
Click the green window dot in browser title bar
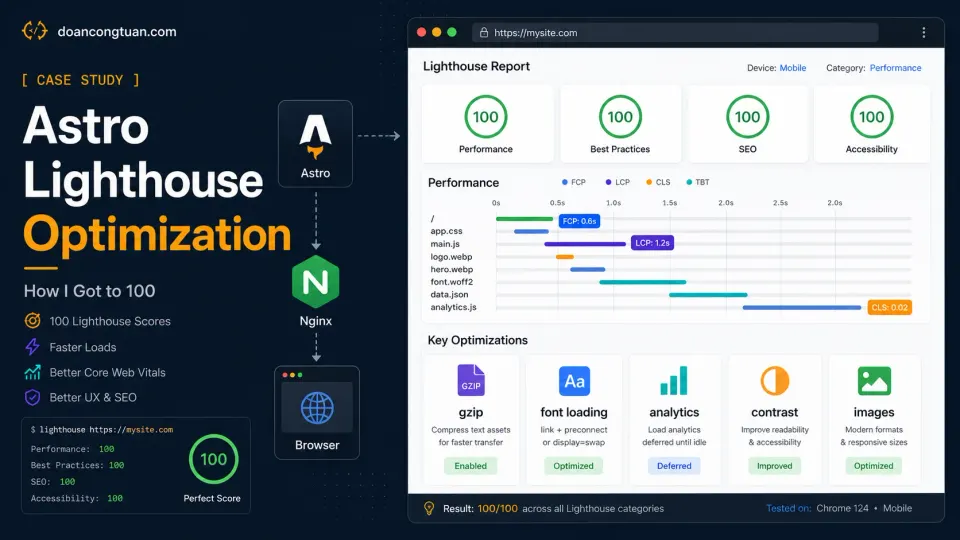coord(452,32)
